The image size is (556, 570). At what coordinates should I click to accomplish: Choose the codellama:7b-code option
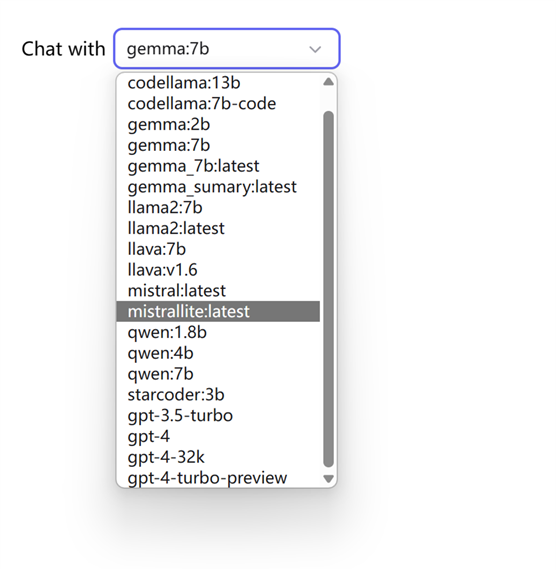click(x=218, y=104)
